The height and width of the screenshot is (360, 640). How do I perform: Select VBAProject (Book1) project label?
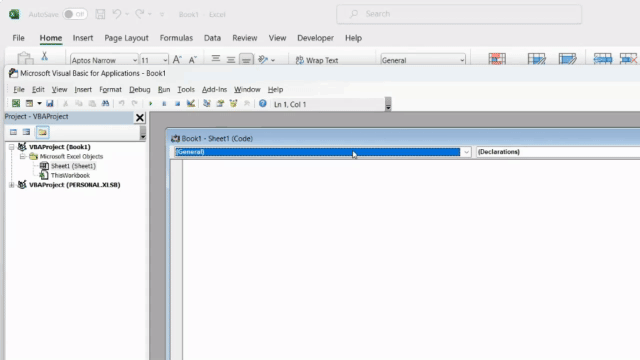pos(60,147)
